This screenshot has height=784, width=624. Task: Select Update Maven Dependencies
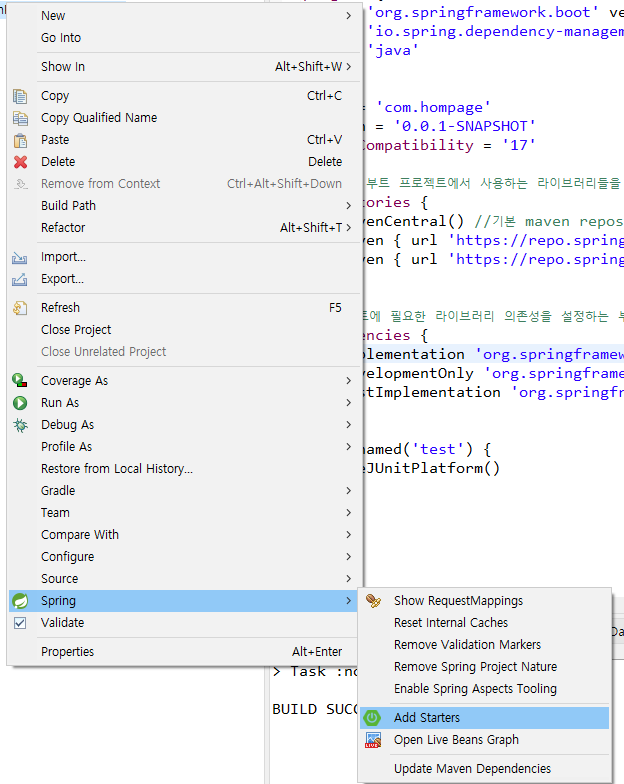(x=484, y=769)
